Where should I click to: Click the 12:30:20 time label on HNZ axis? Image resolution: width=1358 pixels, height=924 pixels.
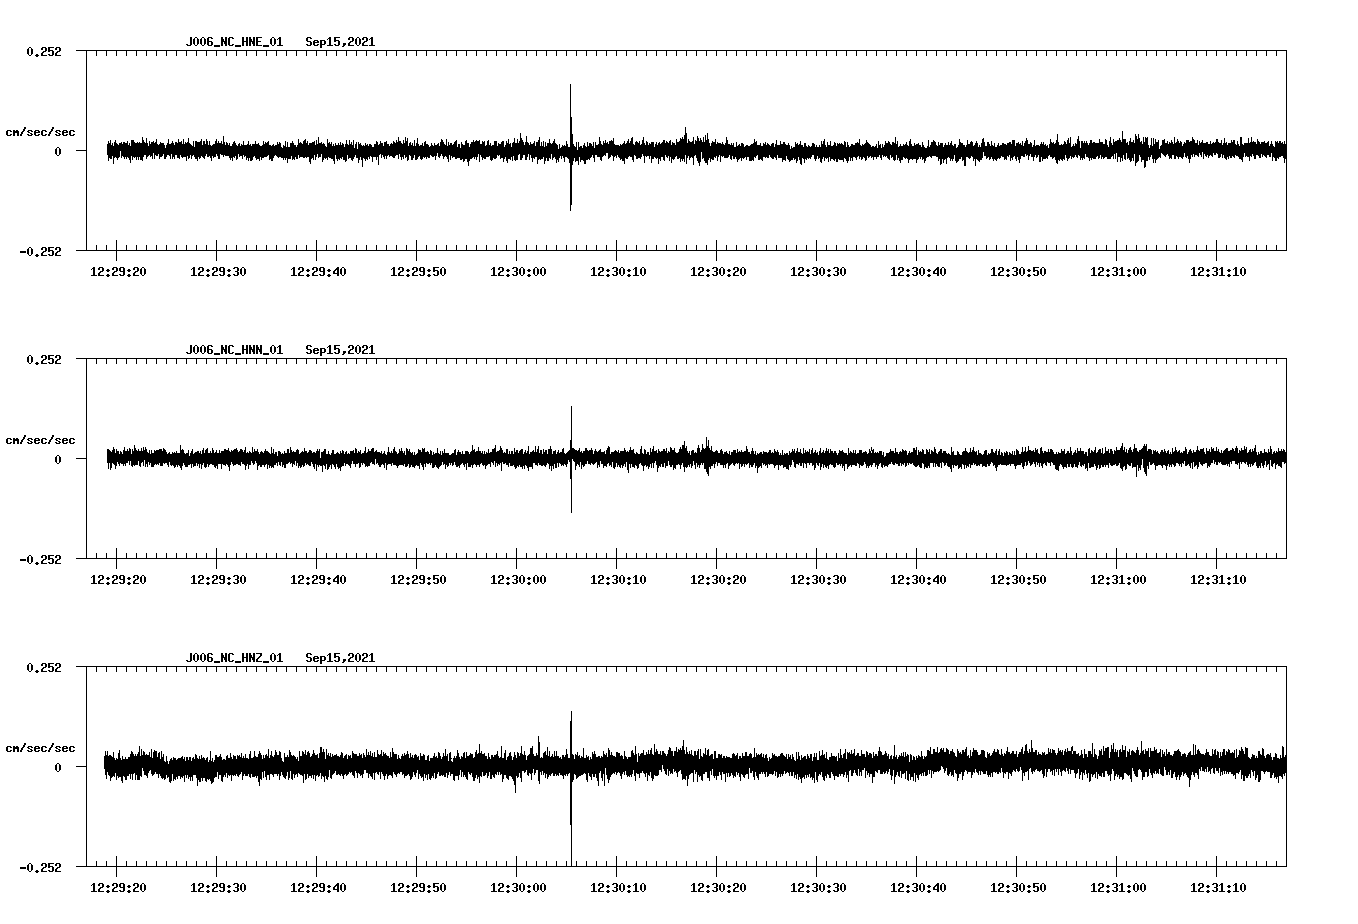[718, 888]
